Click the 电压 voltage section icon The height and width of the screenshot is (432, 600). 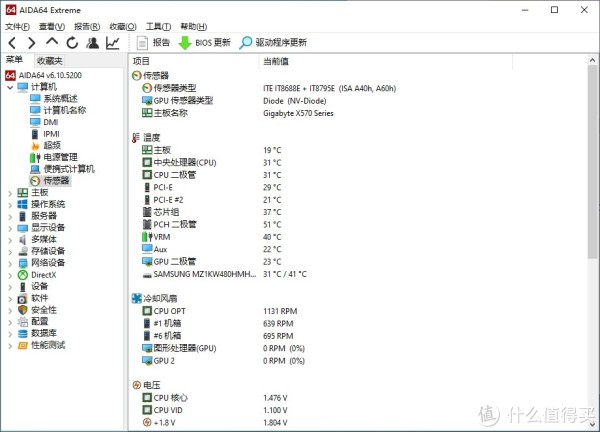[x=137, y=385]
